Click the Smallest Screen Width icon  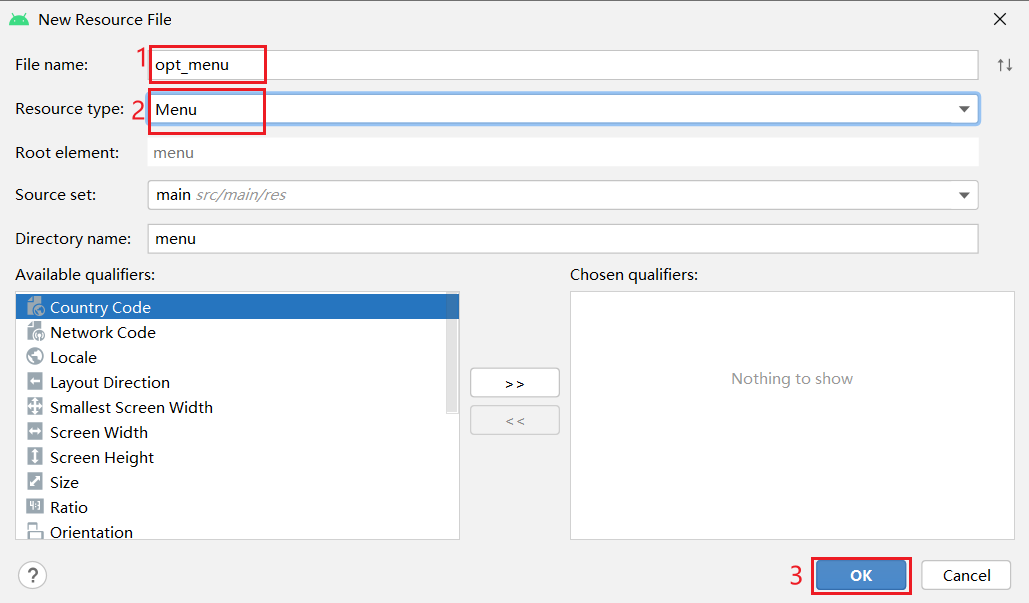pyautogui.click(x=35, y=406)
